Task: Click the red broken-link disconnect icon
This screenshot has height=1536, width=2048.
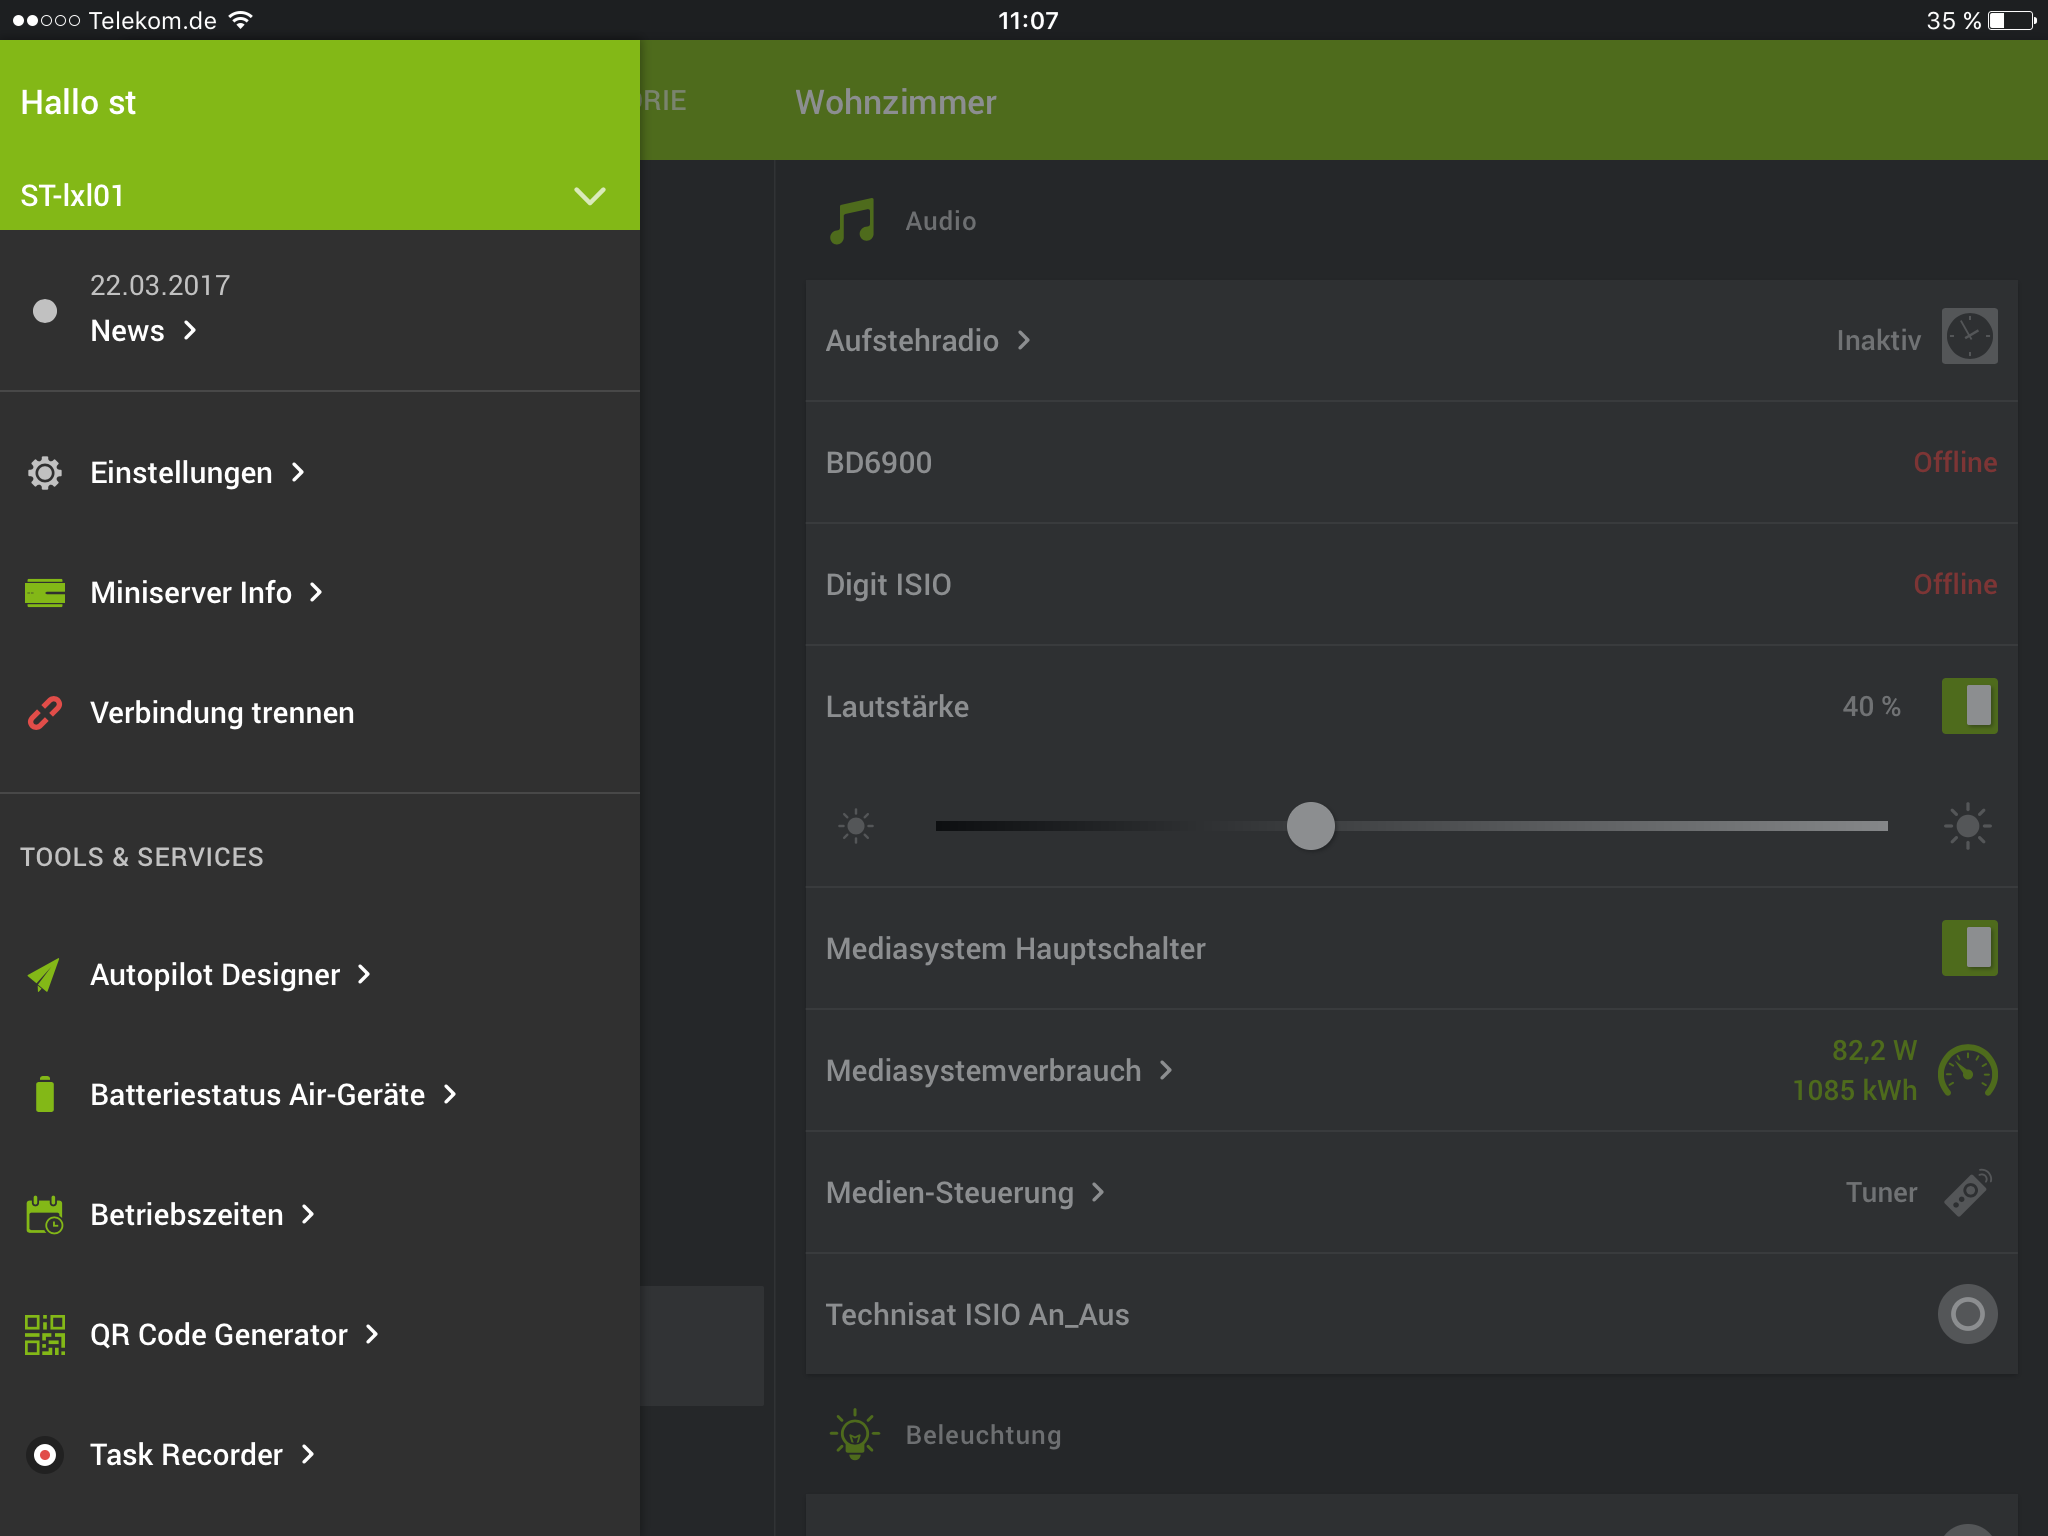Action: (45, 713)
